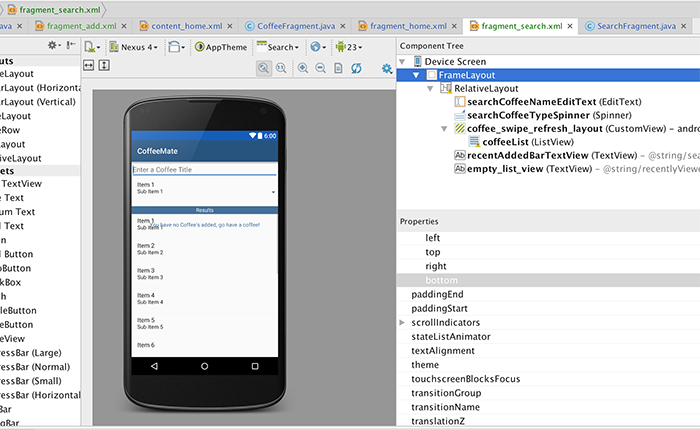Switch to the SearchFragment.java tab
The height and width of the screenshot is (430, 700).
(x=636, y=26)
